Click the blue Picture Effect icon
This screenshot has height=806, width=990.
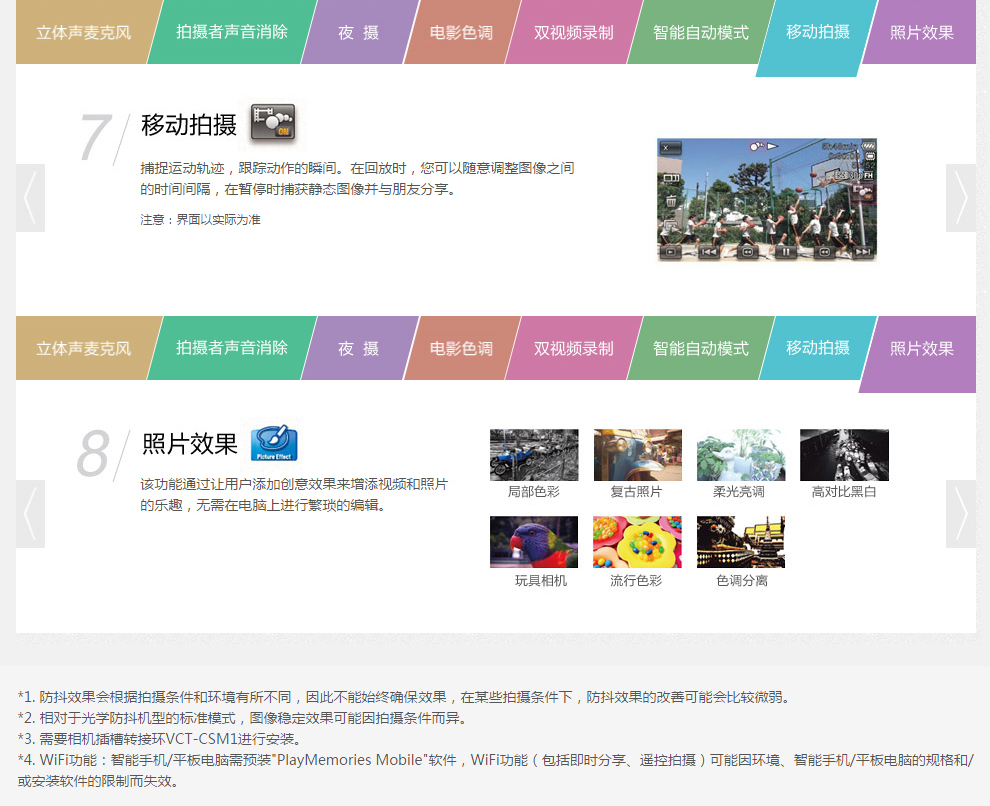pyautogui.click(x=273, y=442)
